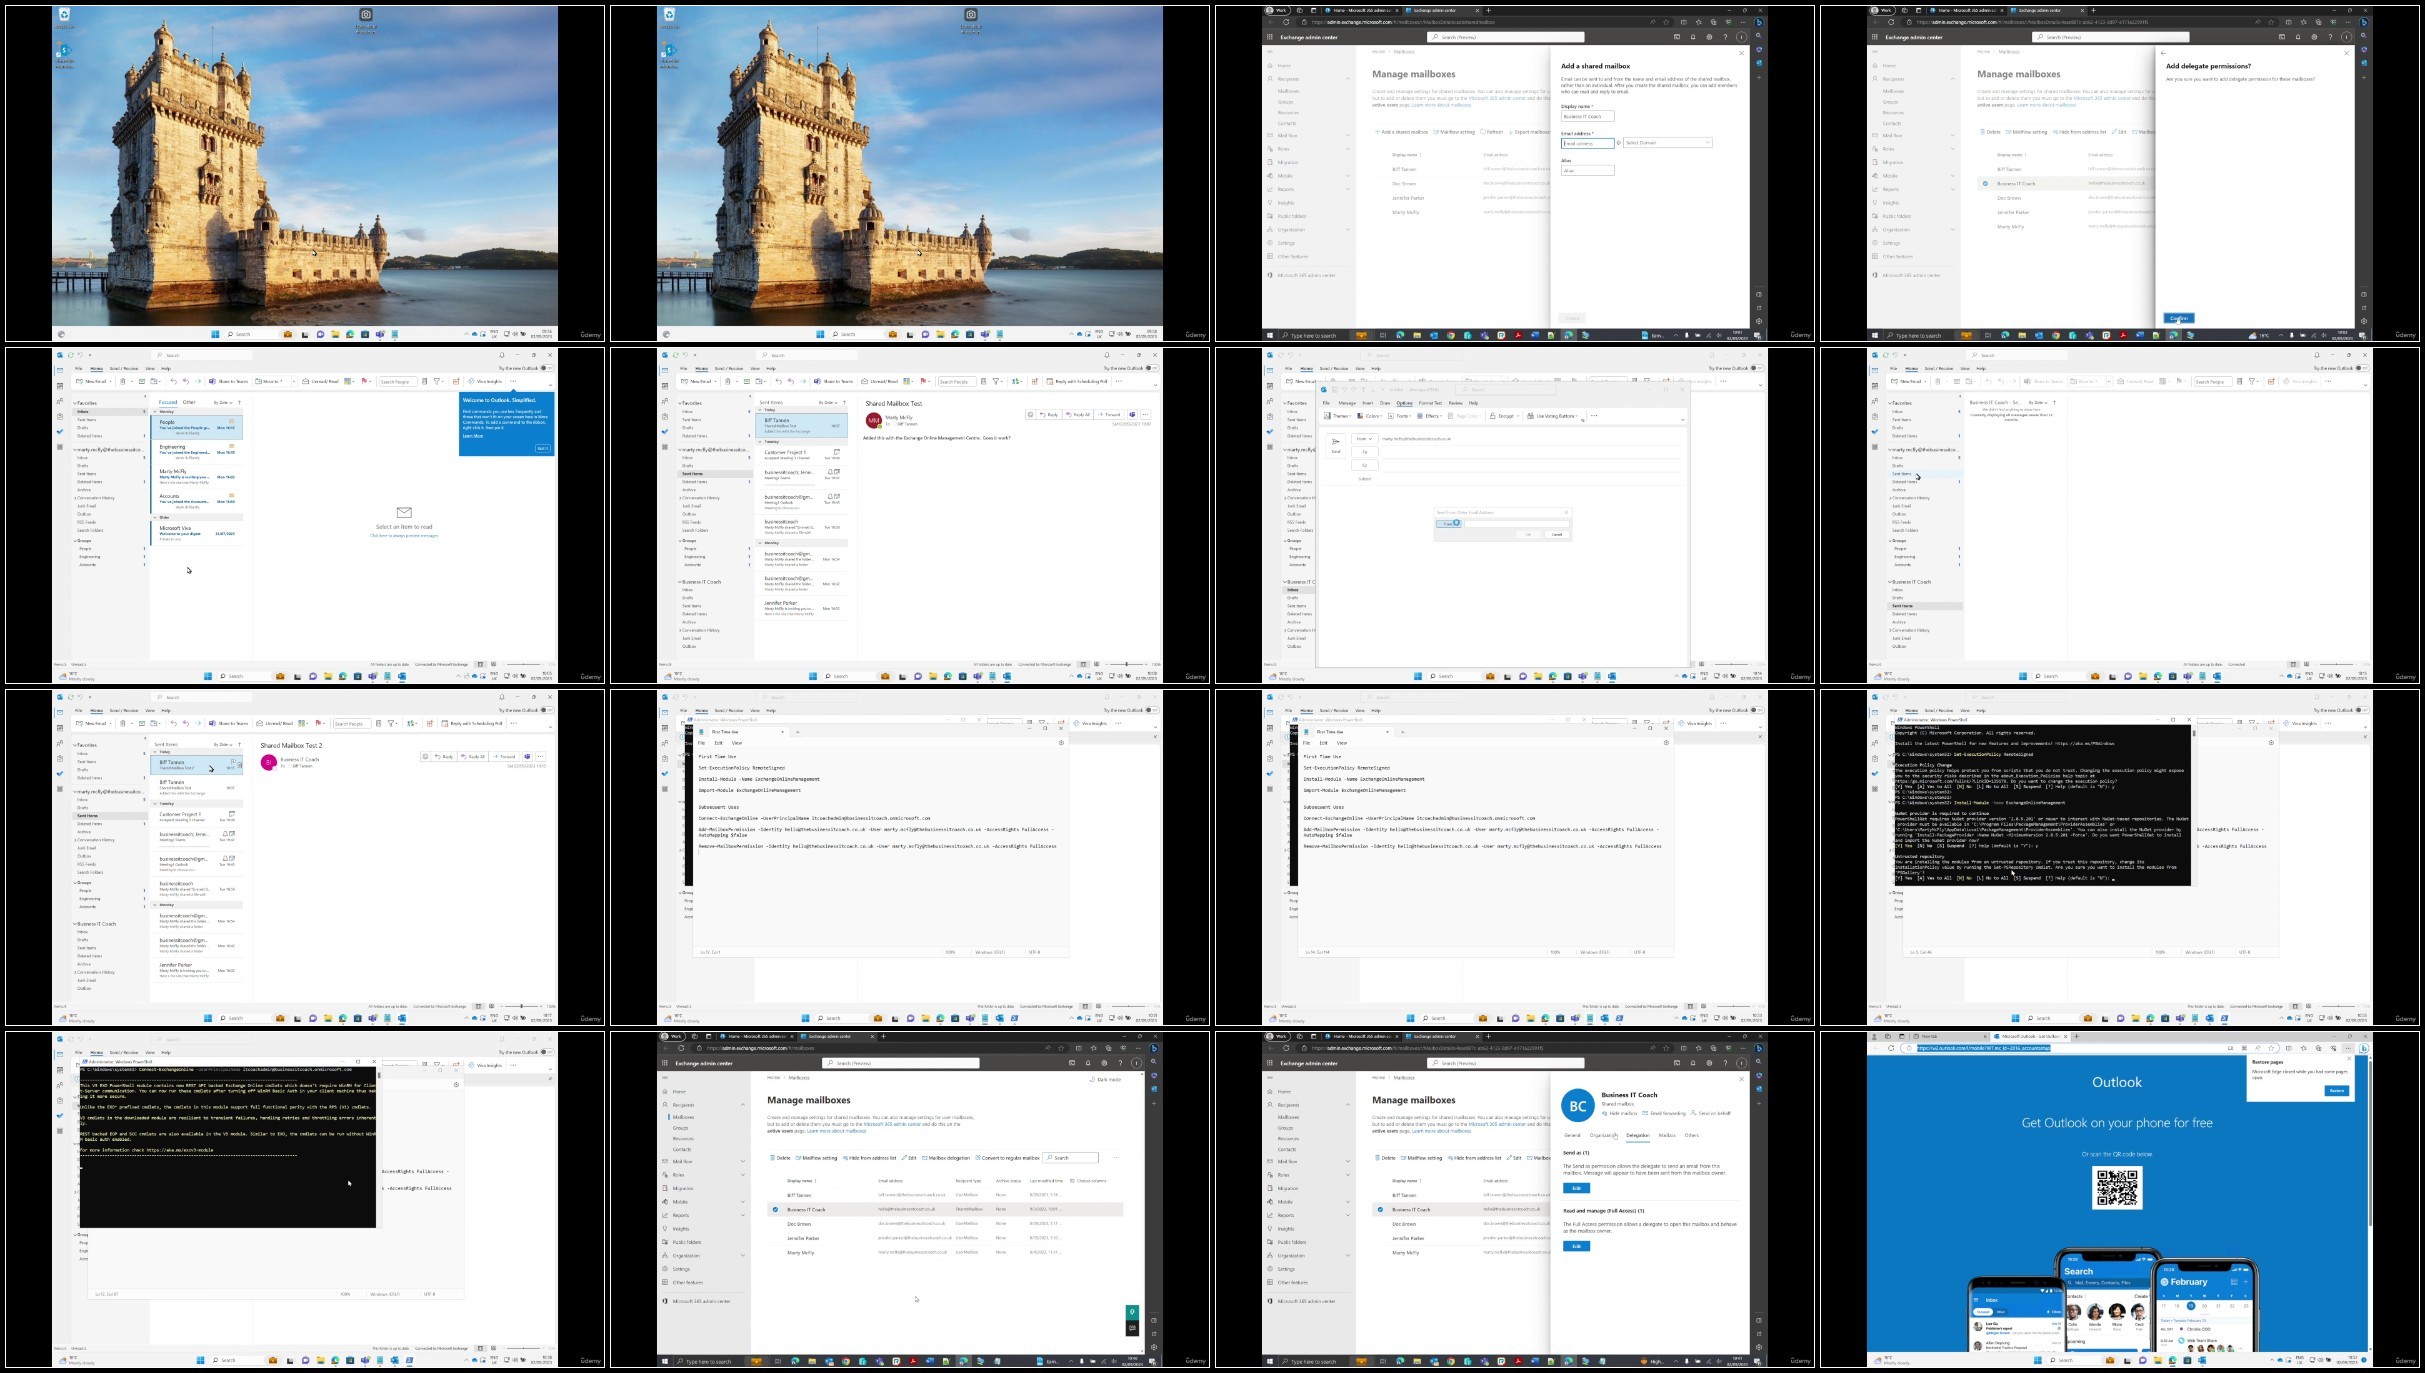Screen dimensions: 2425x1373
Task: Click the Draw tab in compose window
Action: (1385, 403)
